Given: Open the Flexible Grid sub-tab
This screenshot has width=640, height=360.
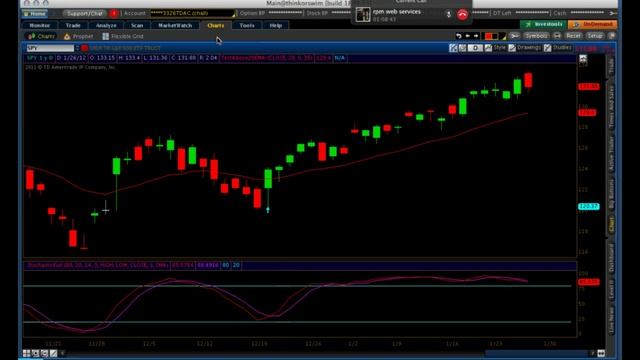Looking at the screenshot, I should (x=123, y=36).
